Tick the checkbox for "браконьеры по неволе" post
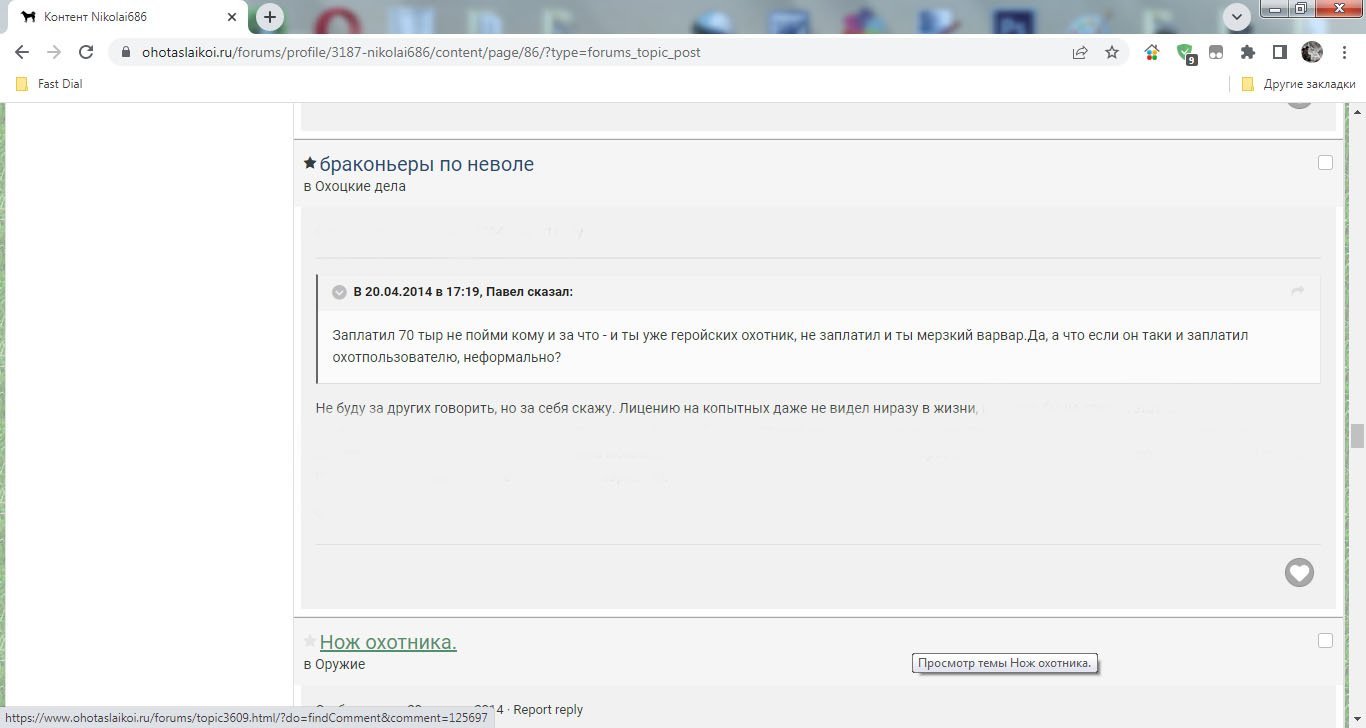This screenshot has width=1366, height=728. point(1325,163)
